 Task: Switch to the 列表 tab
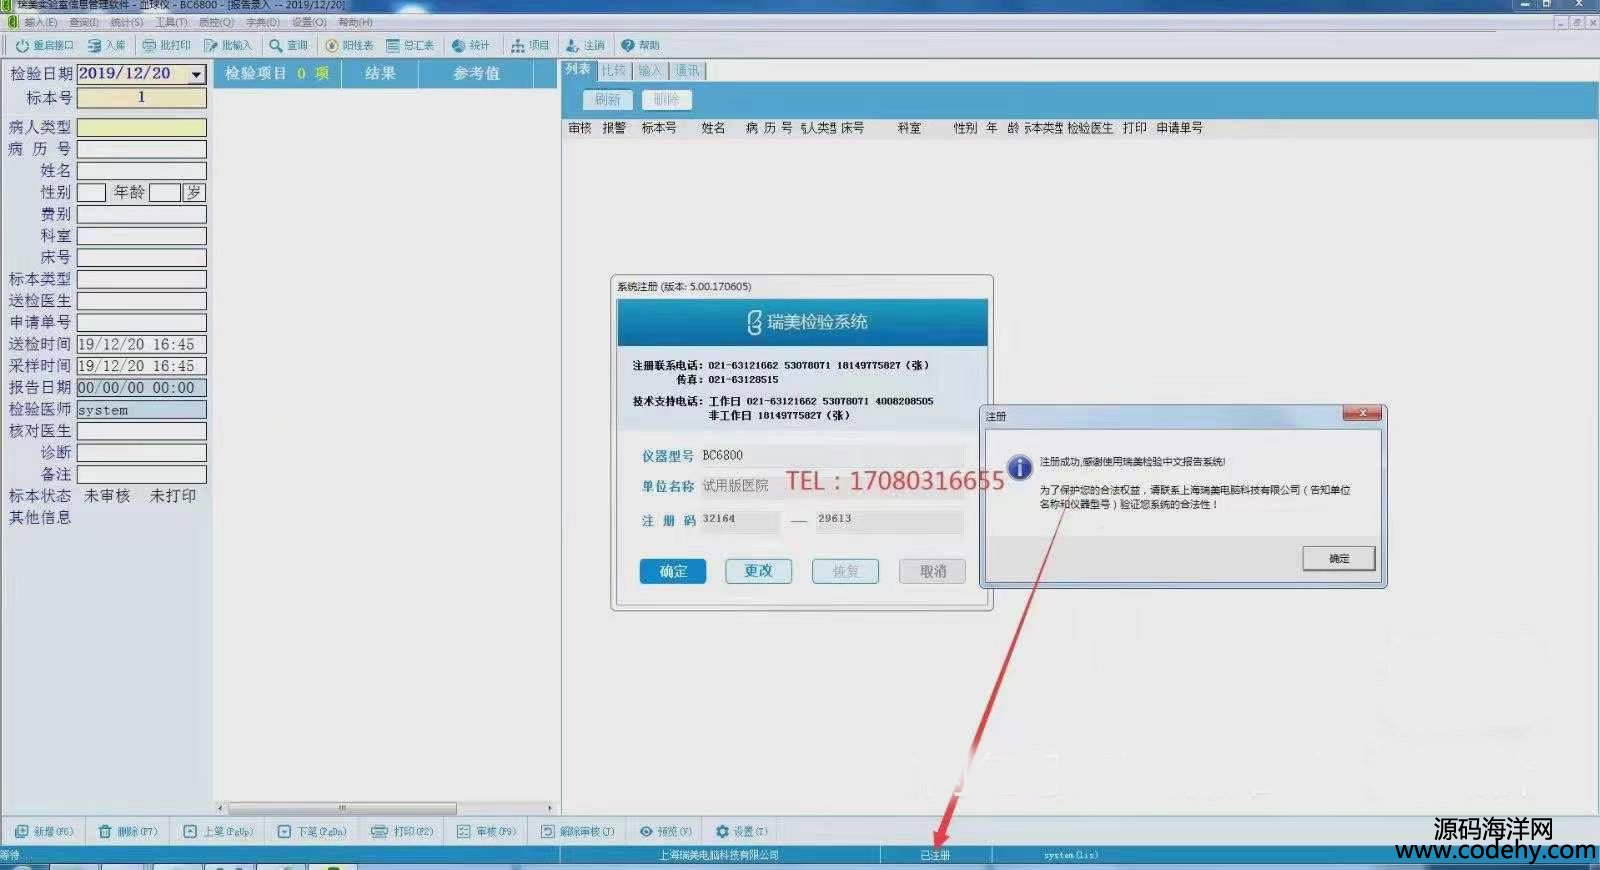578,70
